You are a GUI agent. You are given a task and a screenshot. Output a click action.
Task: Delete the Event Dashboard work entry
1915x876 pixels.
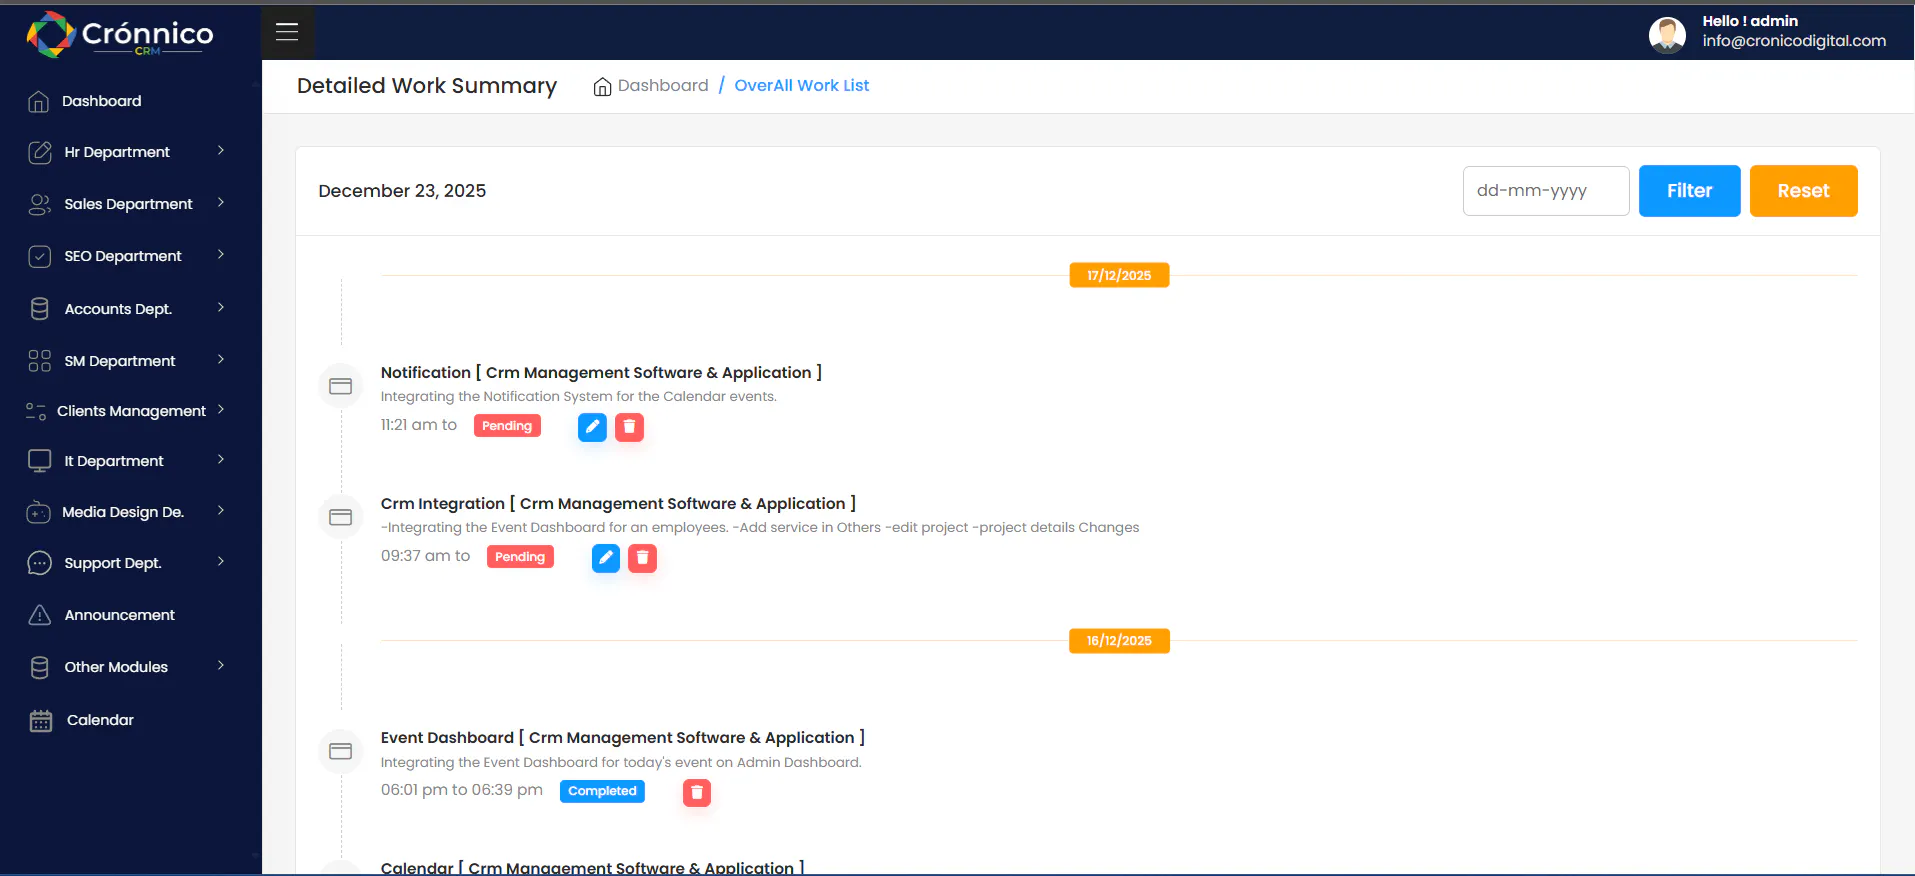tap(697, 793)
